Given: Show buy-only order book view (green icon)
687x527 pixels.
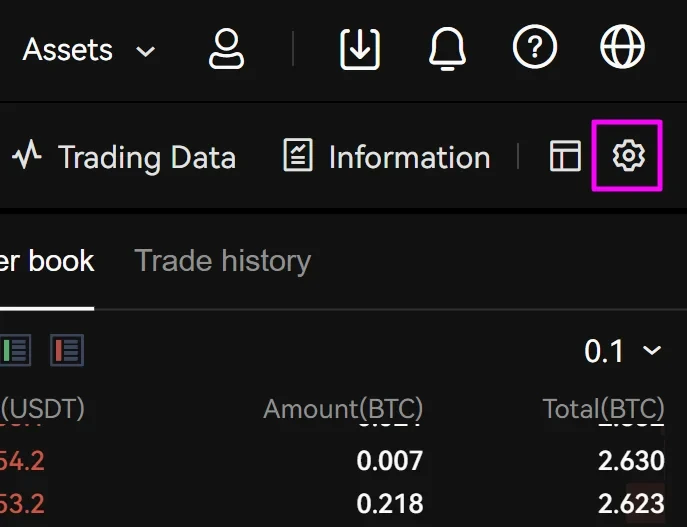Looking at the screenshot, I should (x=15, y=351).
